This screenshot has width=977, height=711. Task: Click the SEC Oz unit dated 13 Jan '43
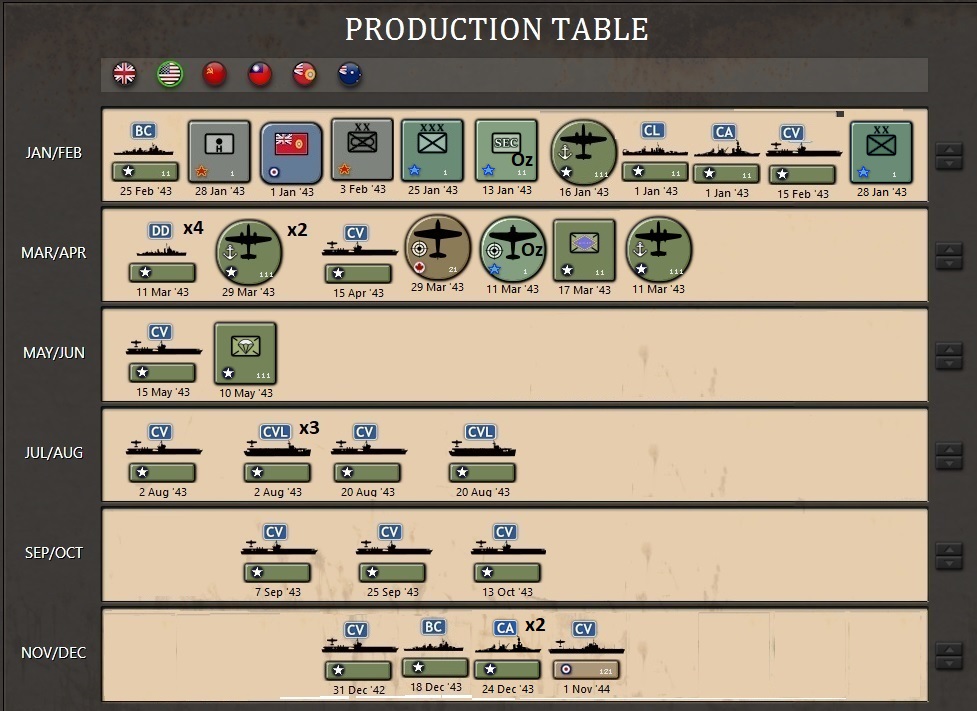[x=507, y=151]
